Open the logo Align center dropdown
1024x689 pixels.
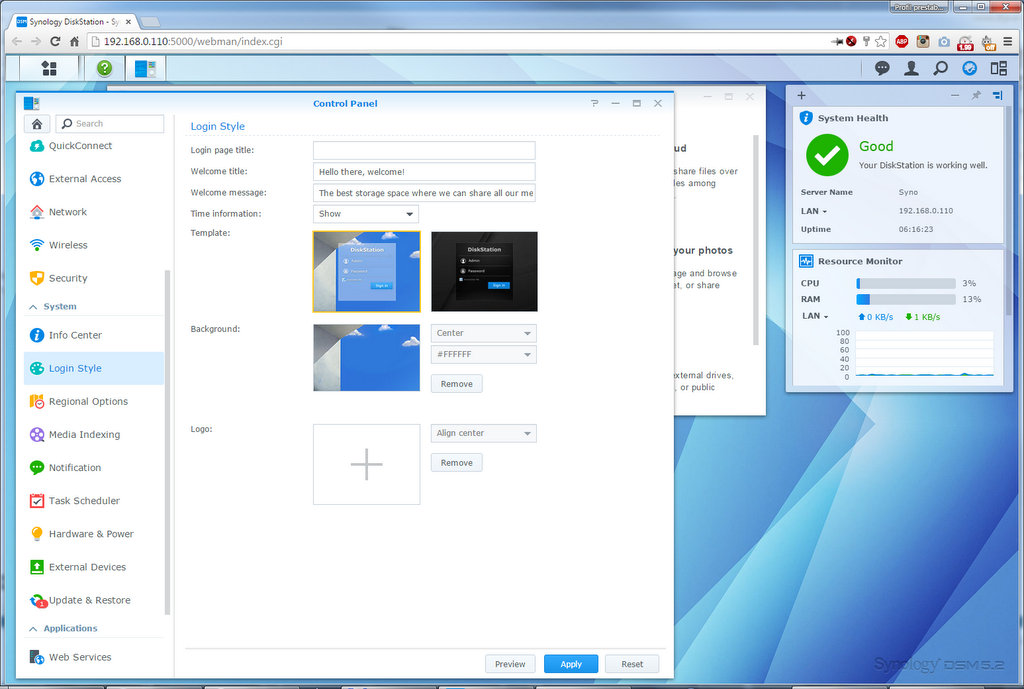pos(484,433)
